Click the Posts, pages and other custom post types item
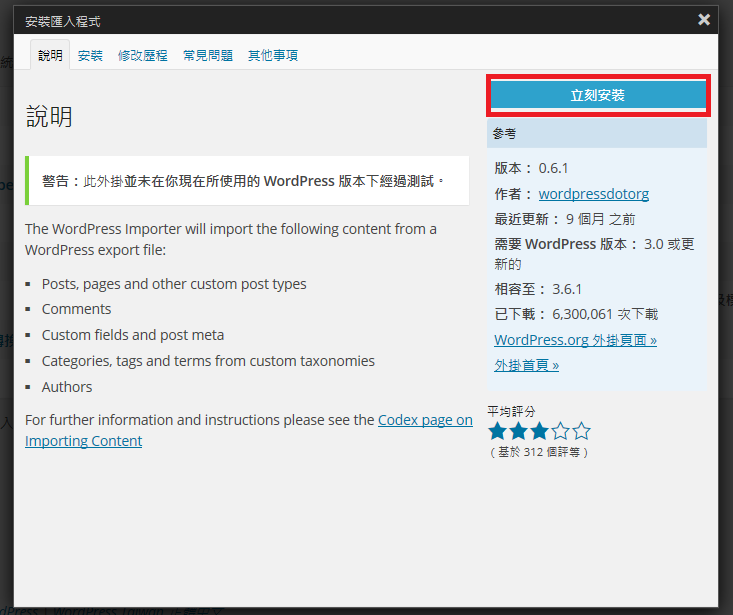Image resolution: width=733 pixels, height=615 pixels. tap(174, 284)
